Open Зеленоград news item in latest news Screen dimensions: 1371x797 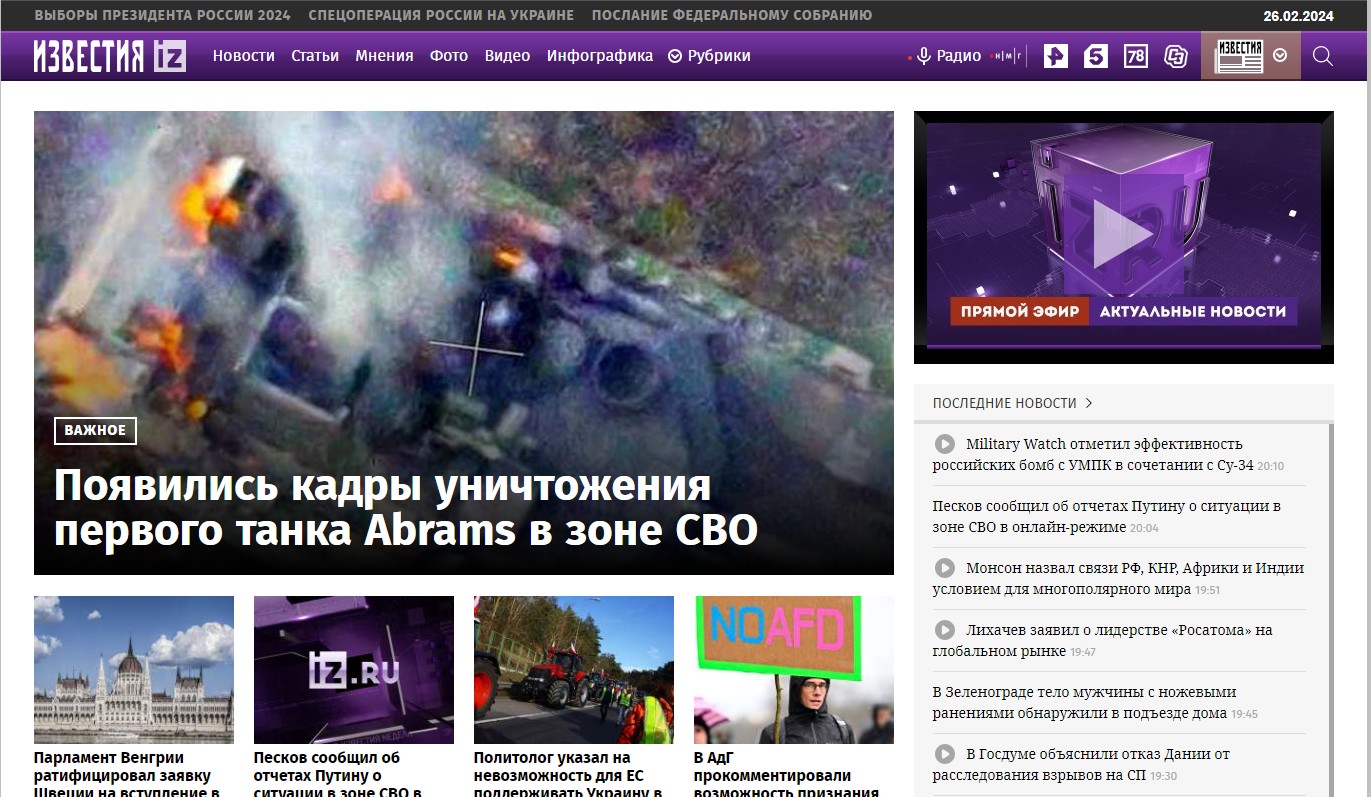[1085, 702]
